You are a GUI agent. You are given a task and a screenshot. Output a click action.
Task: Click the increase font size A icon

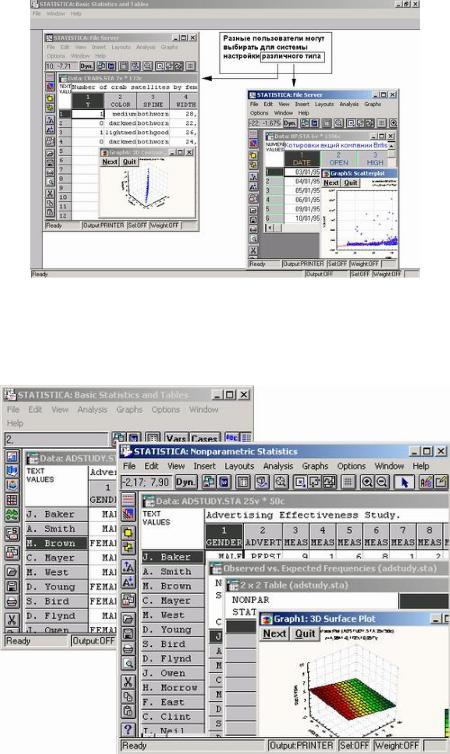pyautogui.click(x=128, y=566)
